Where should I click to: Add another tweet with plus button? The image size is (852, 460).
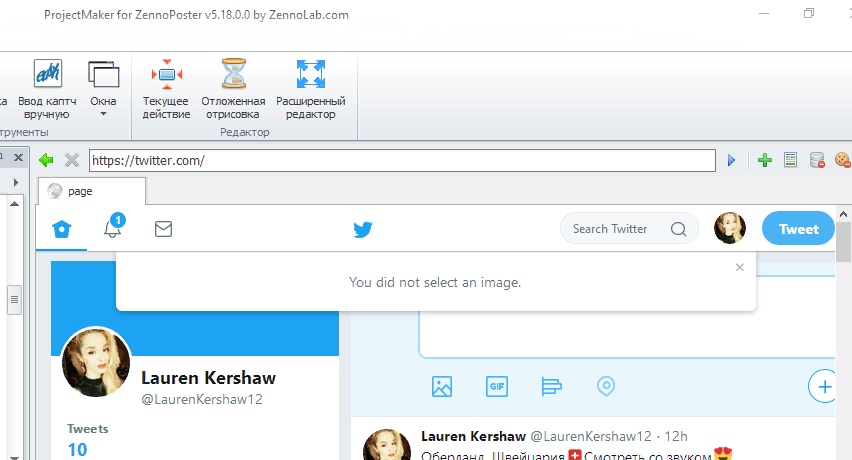click(824, 387)
